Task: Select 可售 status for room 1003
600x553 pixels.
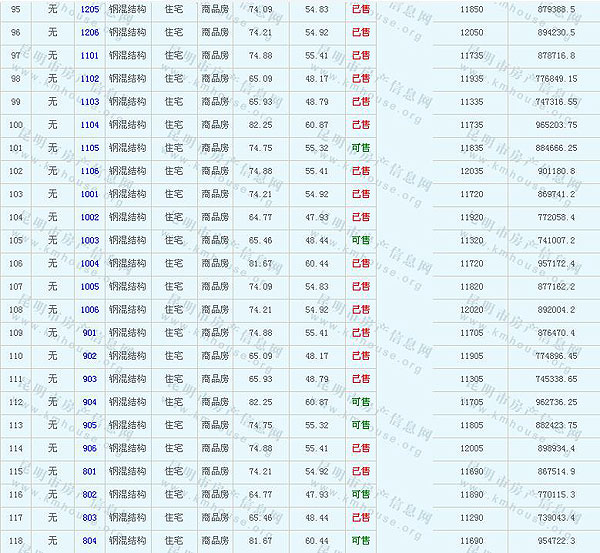Action: tap(360, 240)
